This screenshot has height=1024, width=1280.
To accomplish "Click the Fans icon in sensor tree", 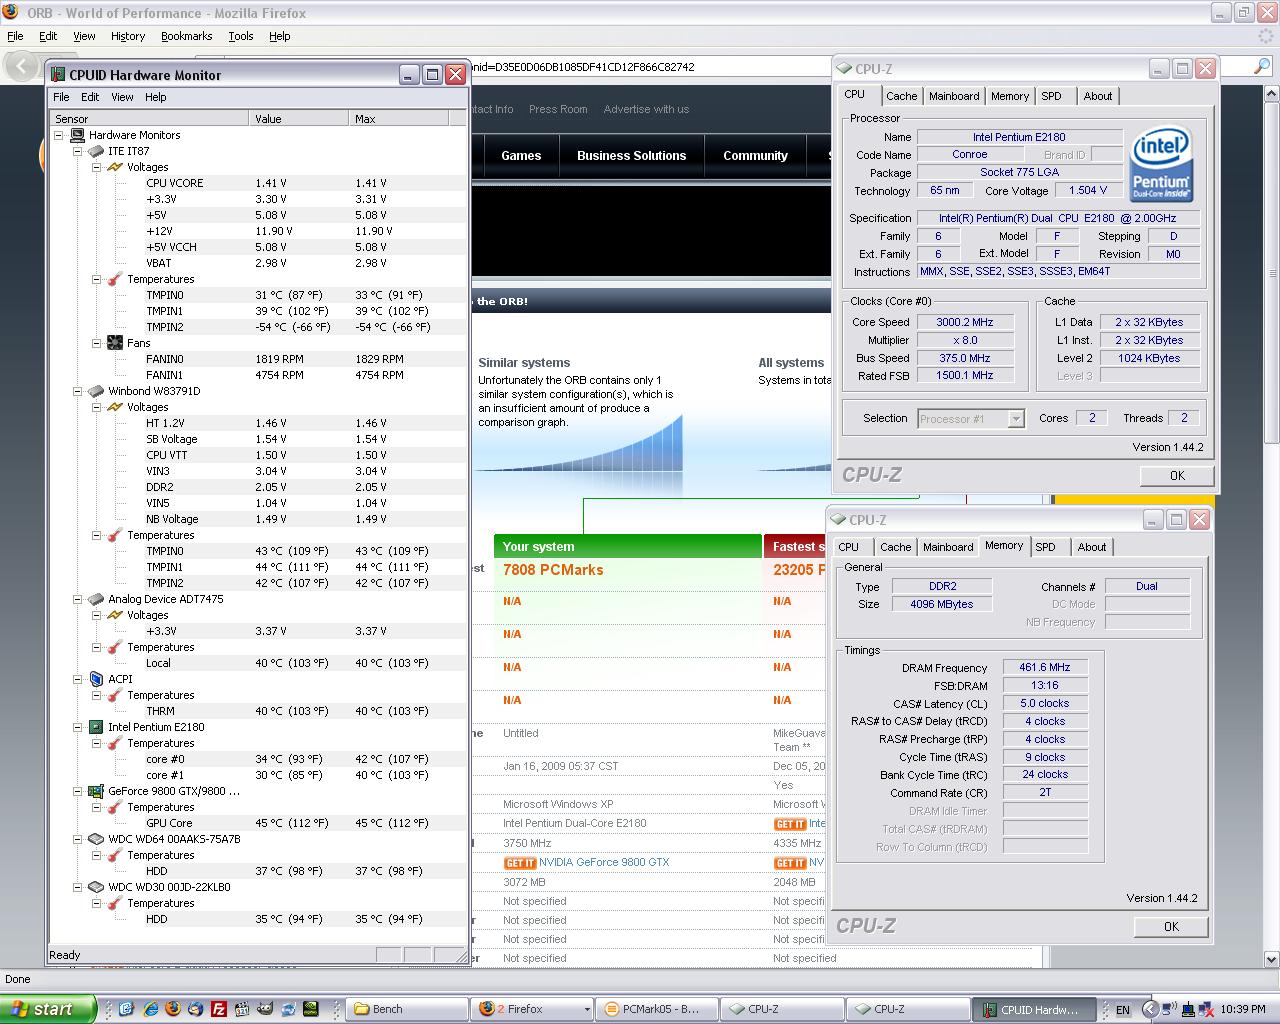I will click(115, 343).
